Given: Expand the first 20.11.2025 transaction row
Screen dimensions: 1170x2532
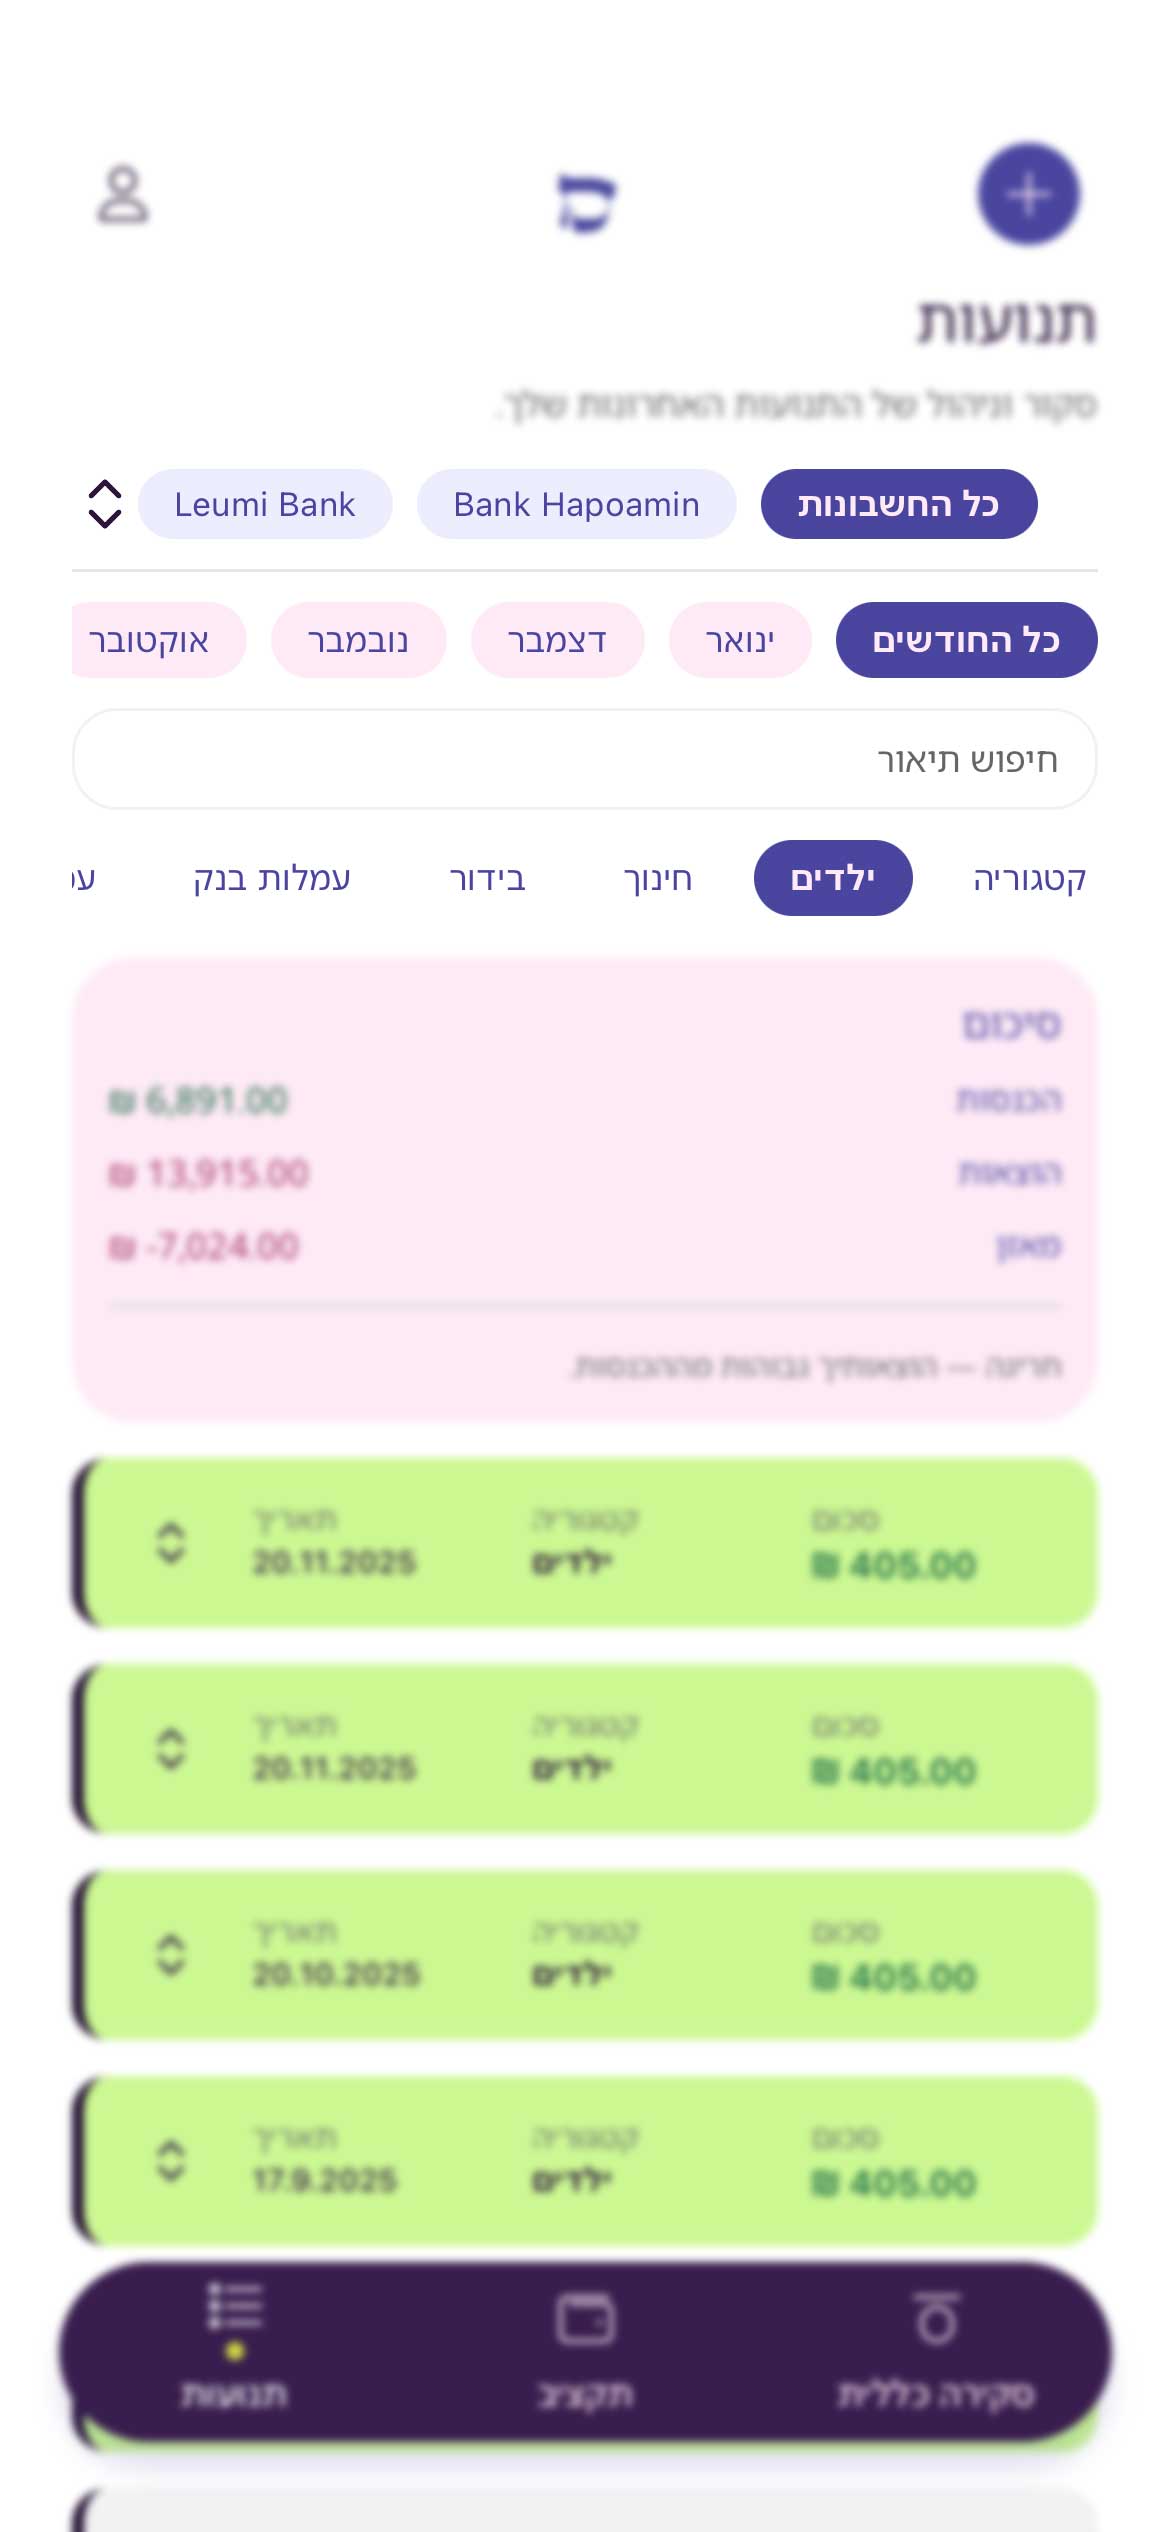Looking at the screenshot, I should tap(171, 1542).
